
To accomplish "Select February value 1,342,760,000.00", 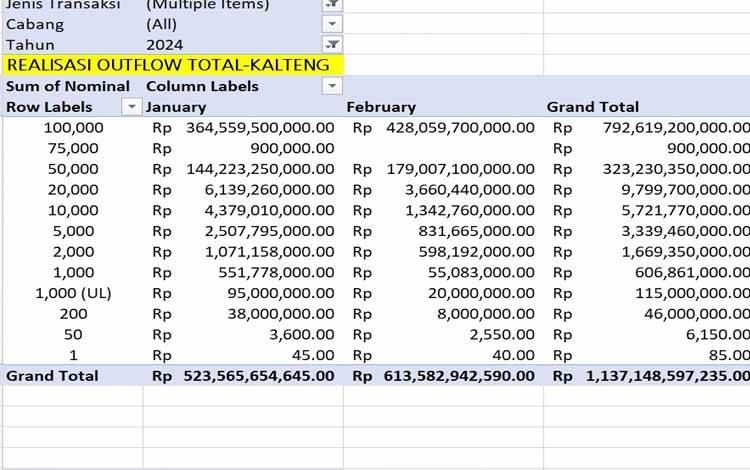I will (x=470, y=210).
